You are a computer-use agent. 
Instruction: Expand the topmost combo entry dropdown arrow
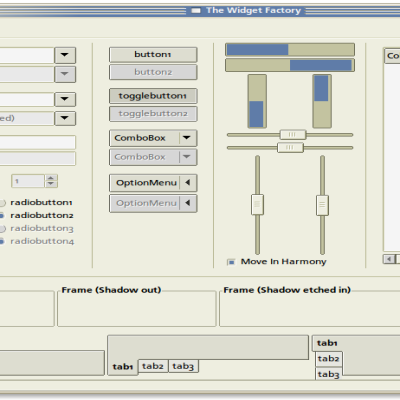tap(65, 55)
